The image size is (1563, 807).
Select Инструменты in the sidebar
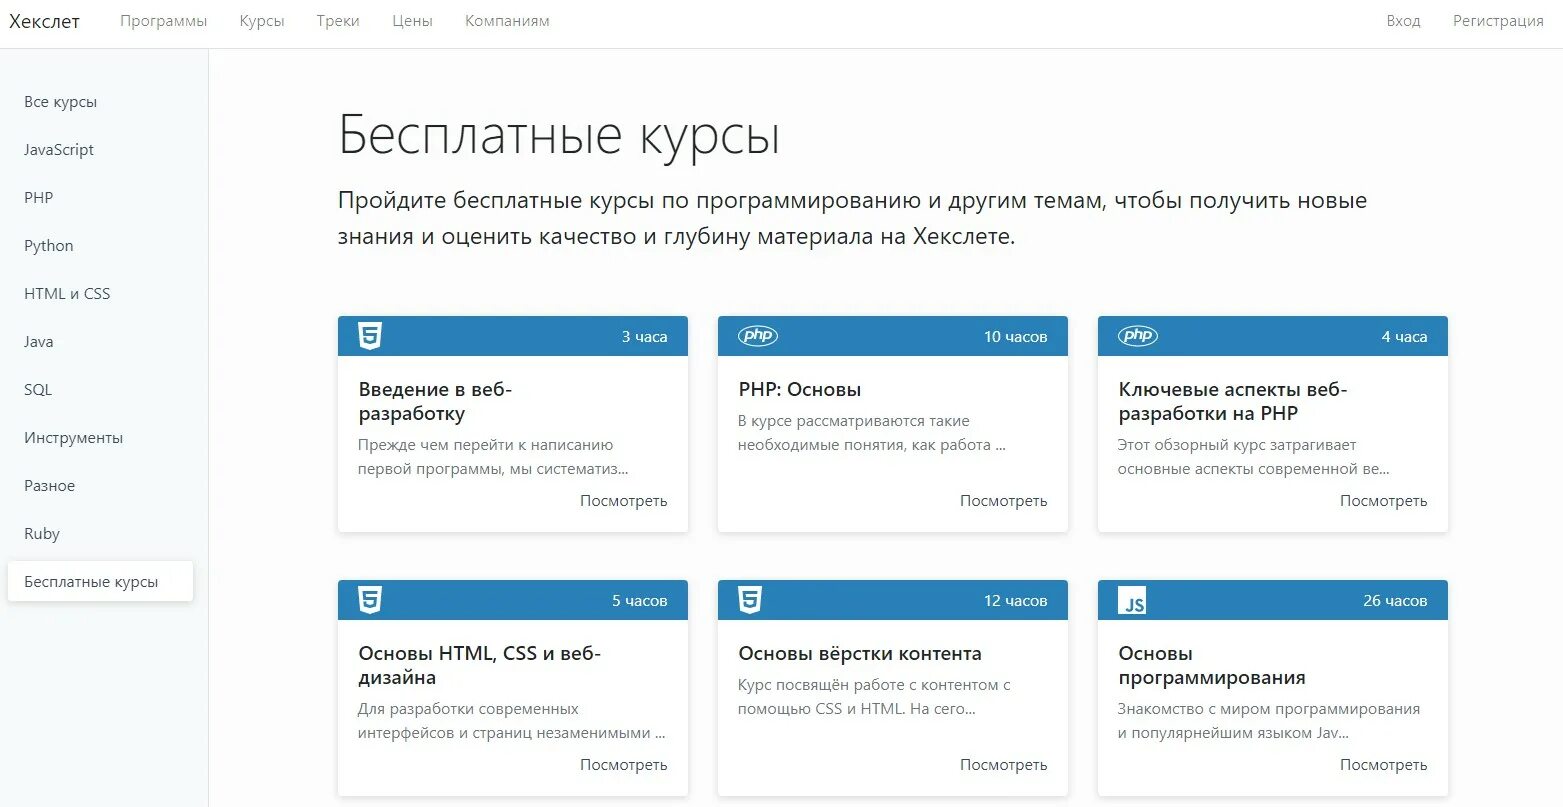74,438
